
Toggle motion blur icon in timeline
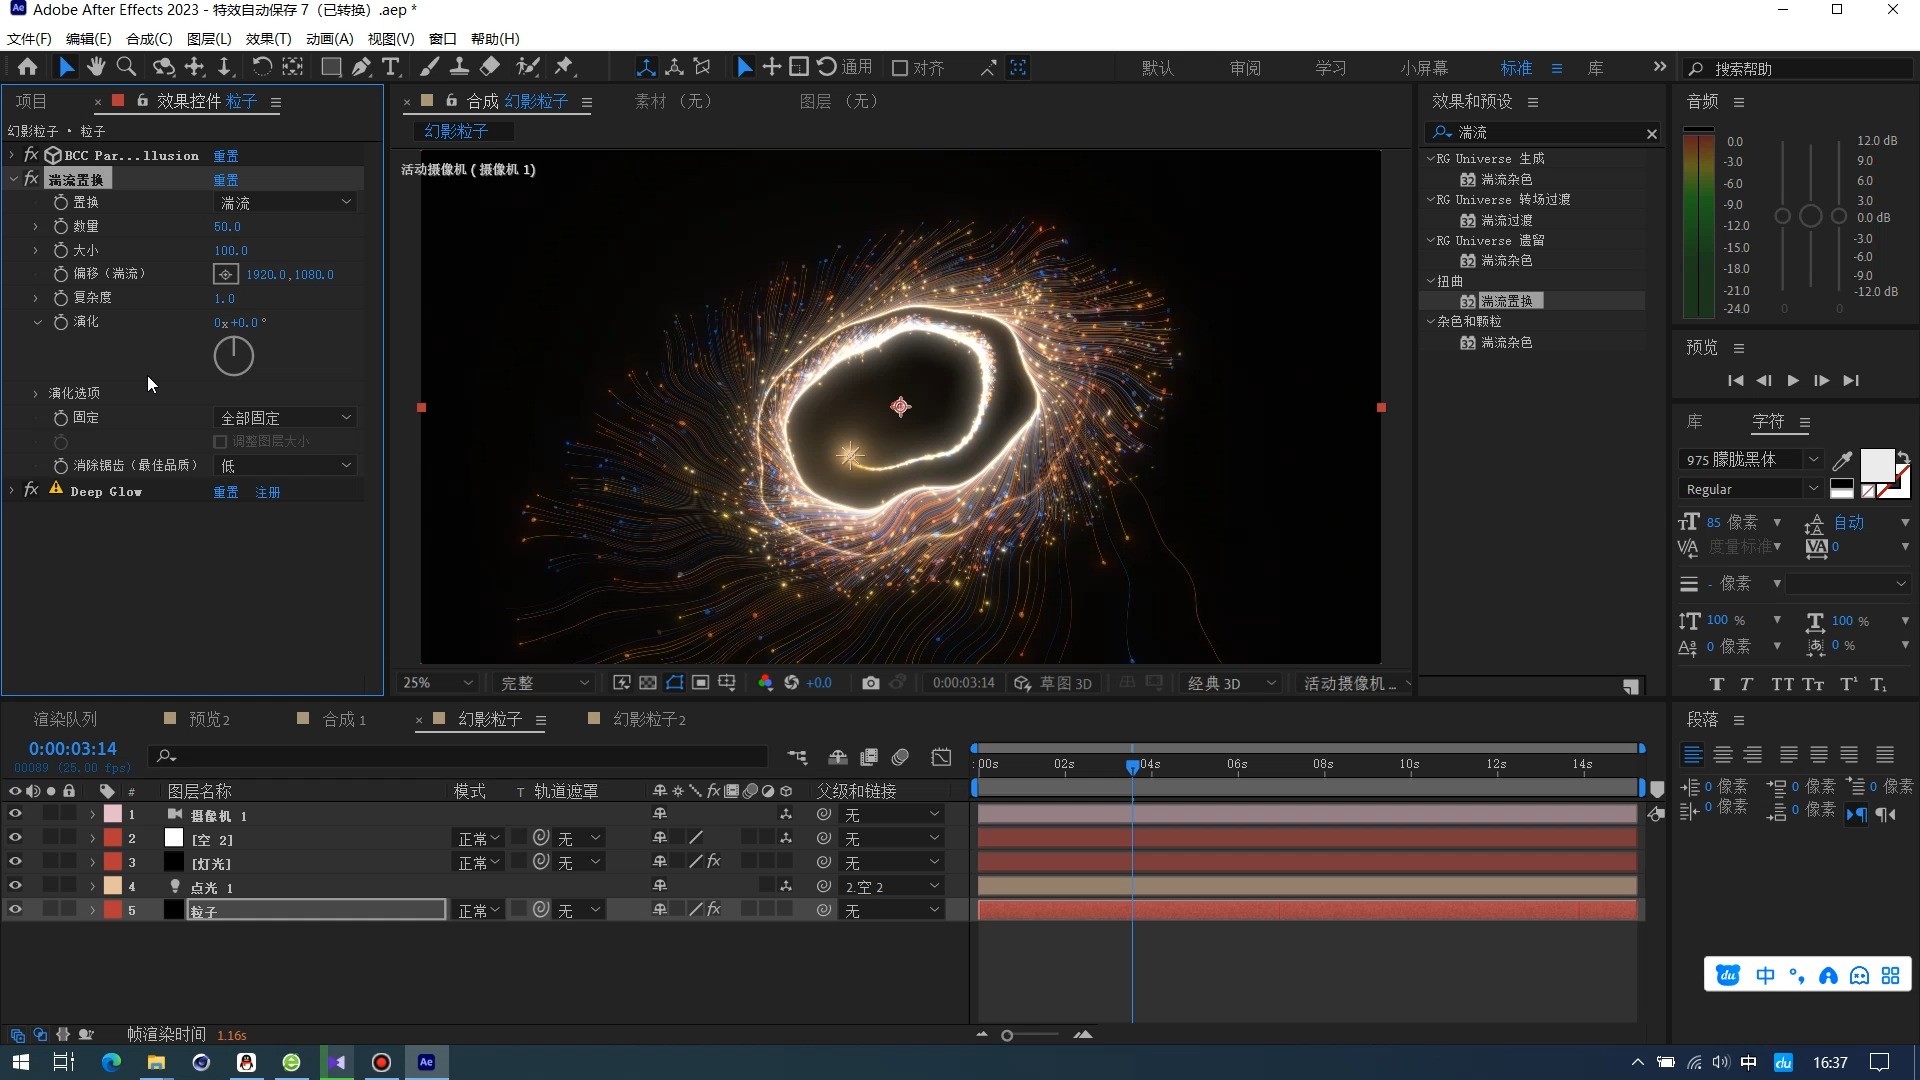[x=900, y=757]
